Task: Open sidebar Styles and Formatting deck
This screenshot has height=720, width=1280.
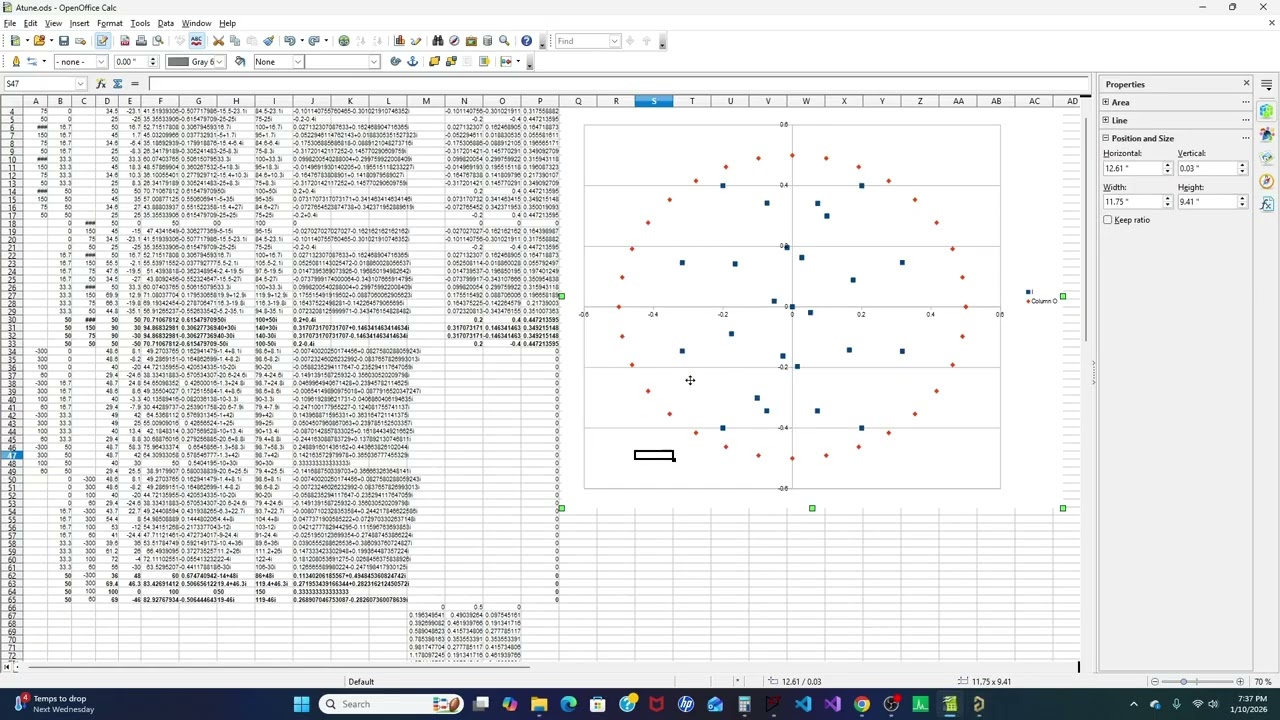Action: point(1267,134)
